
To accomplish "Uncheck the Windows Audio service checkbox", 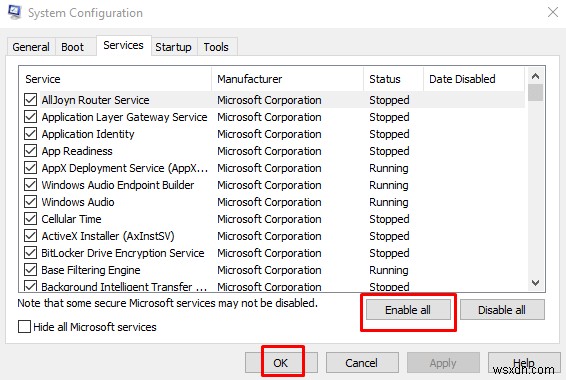I will pos(31,201).
